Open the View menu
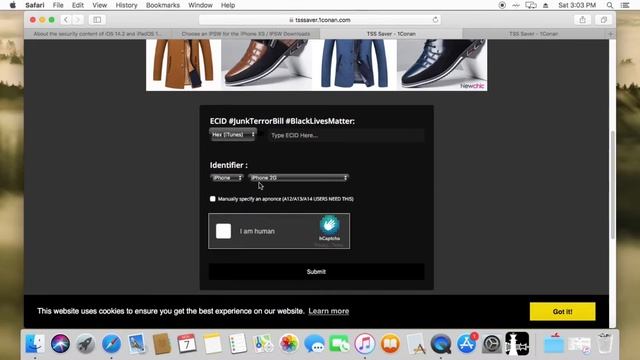640x360 pixels. [100, 5]
